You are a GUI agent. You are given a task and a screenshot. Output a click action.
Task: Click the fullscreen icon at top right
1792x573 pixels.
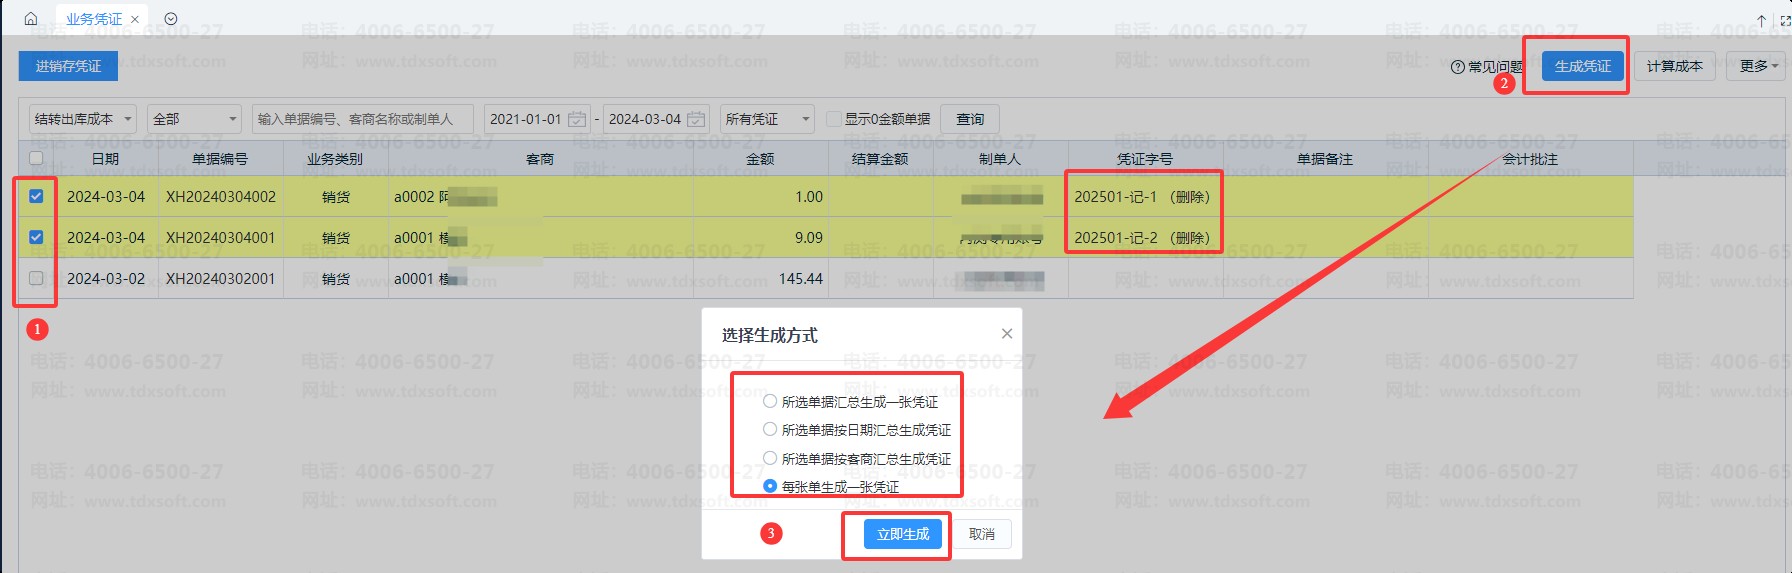tap(1785, 20)
